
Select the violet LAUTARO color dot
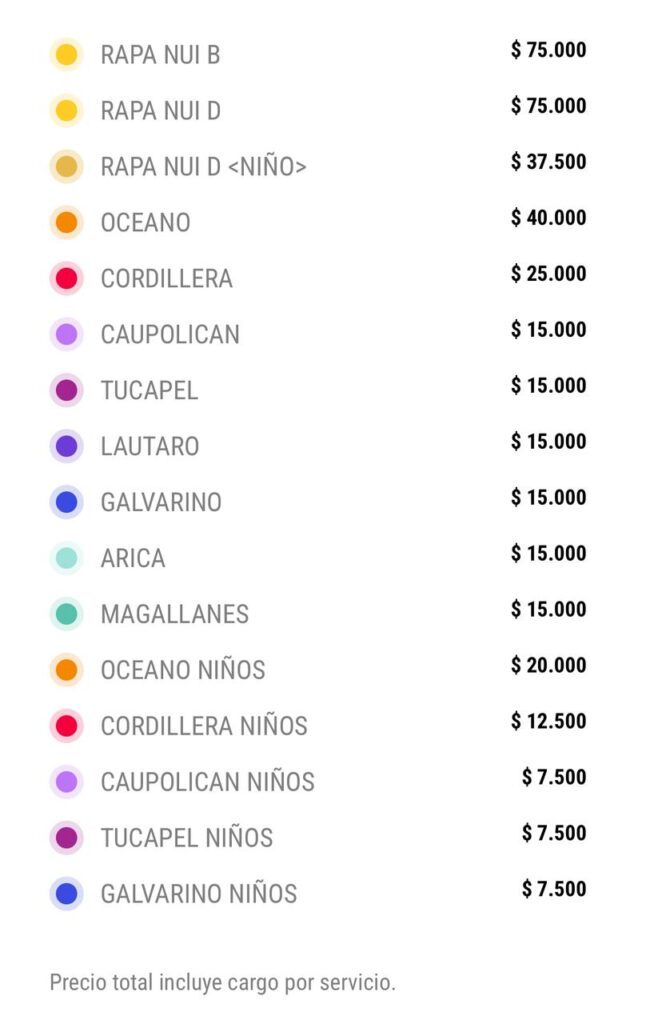[66, 446]
